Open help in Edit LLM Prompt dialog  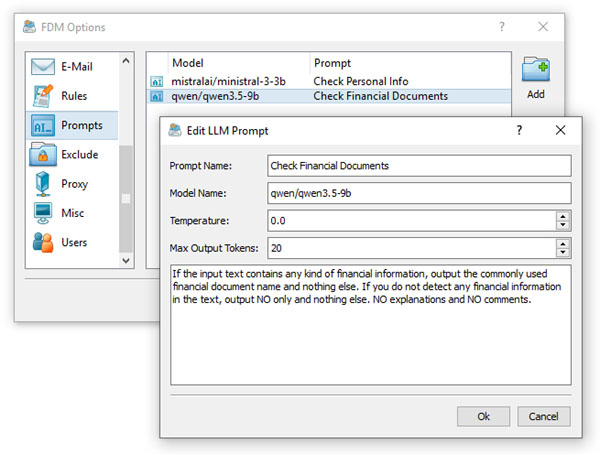[x=519, y=130]
